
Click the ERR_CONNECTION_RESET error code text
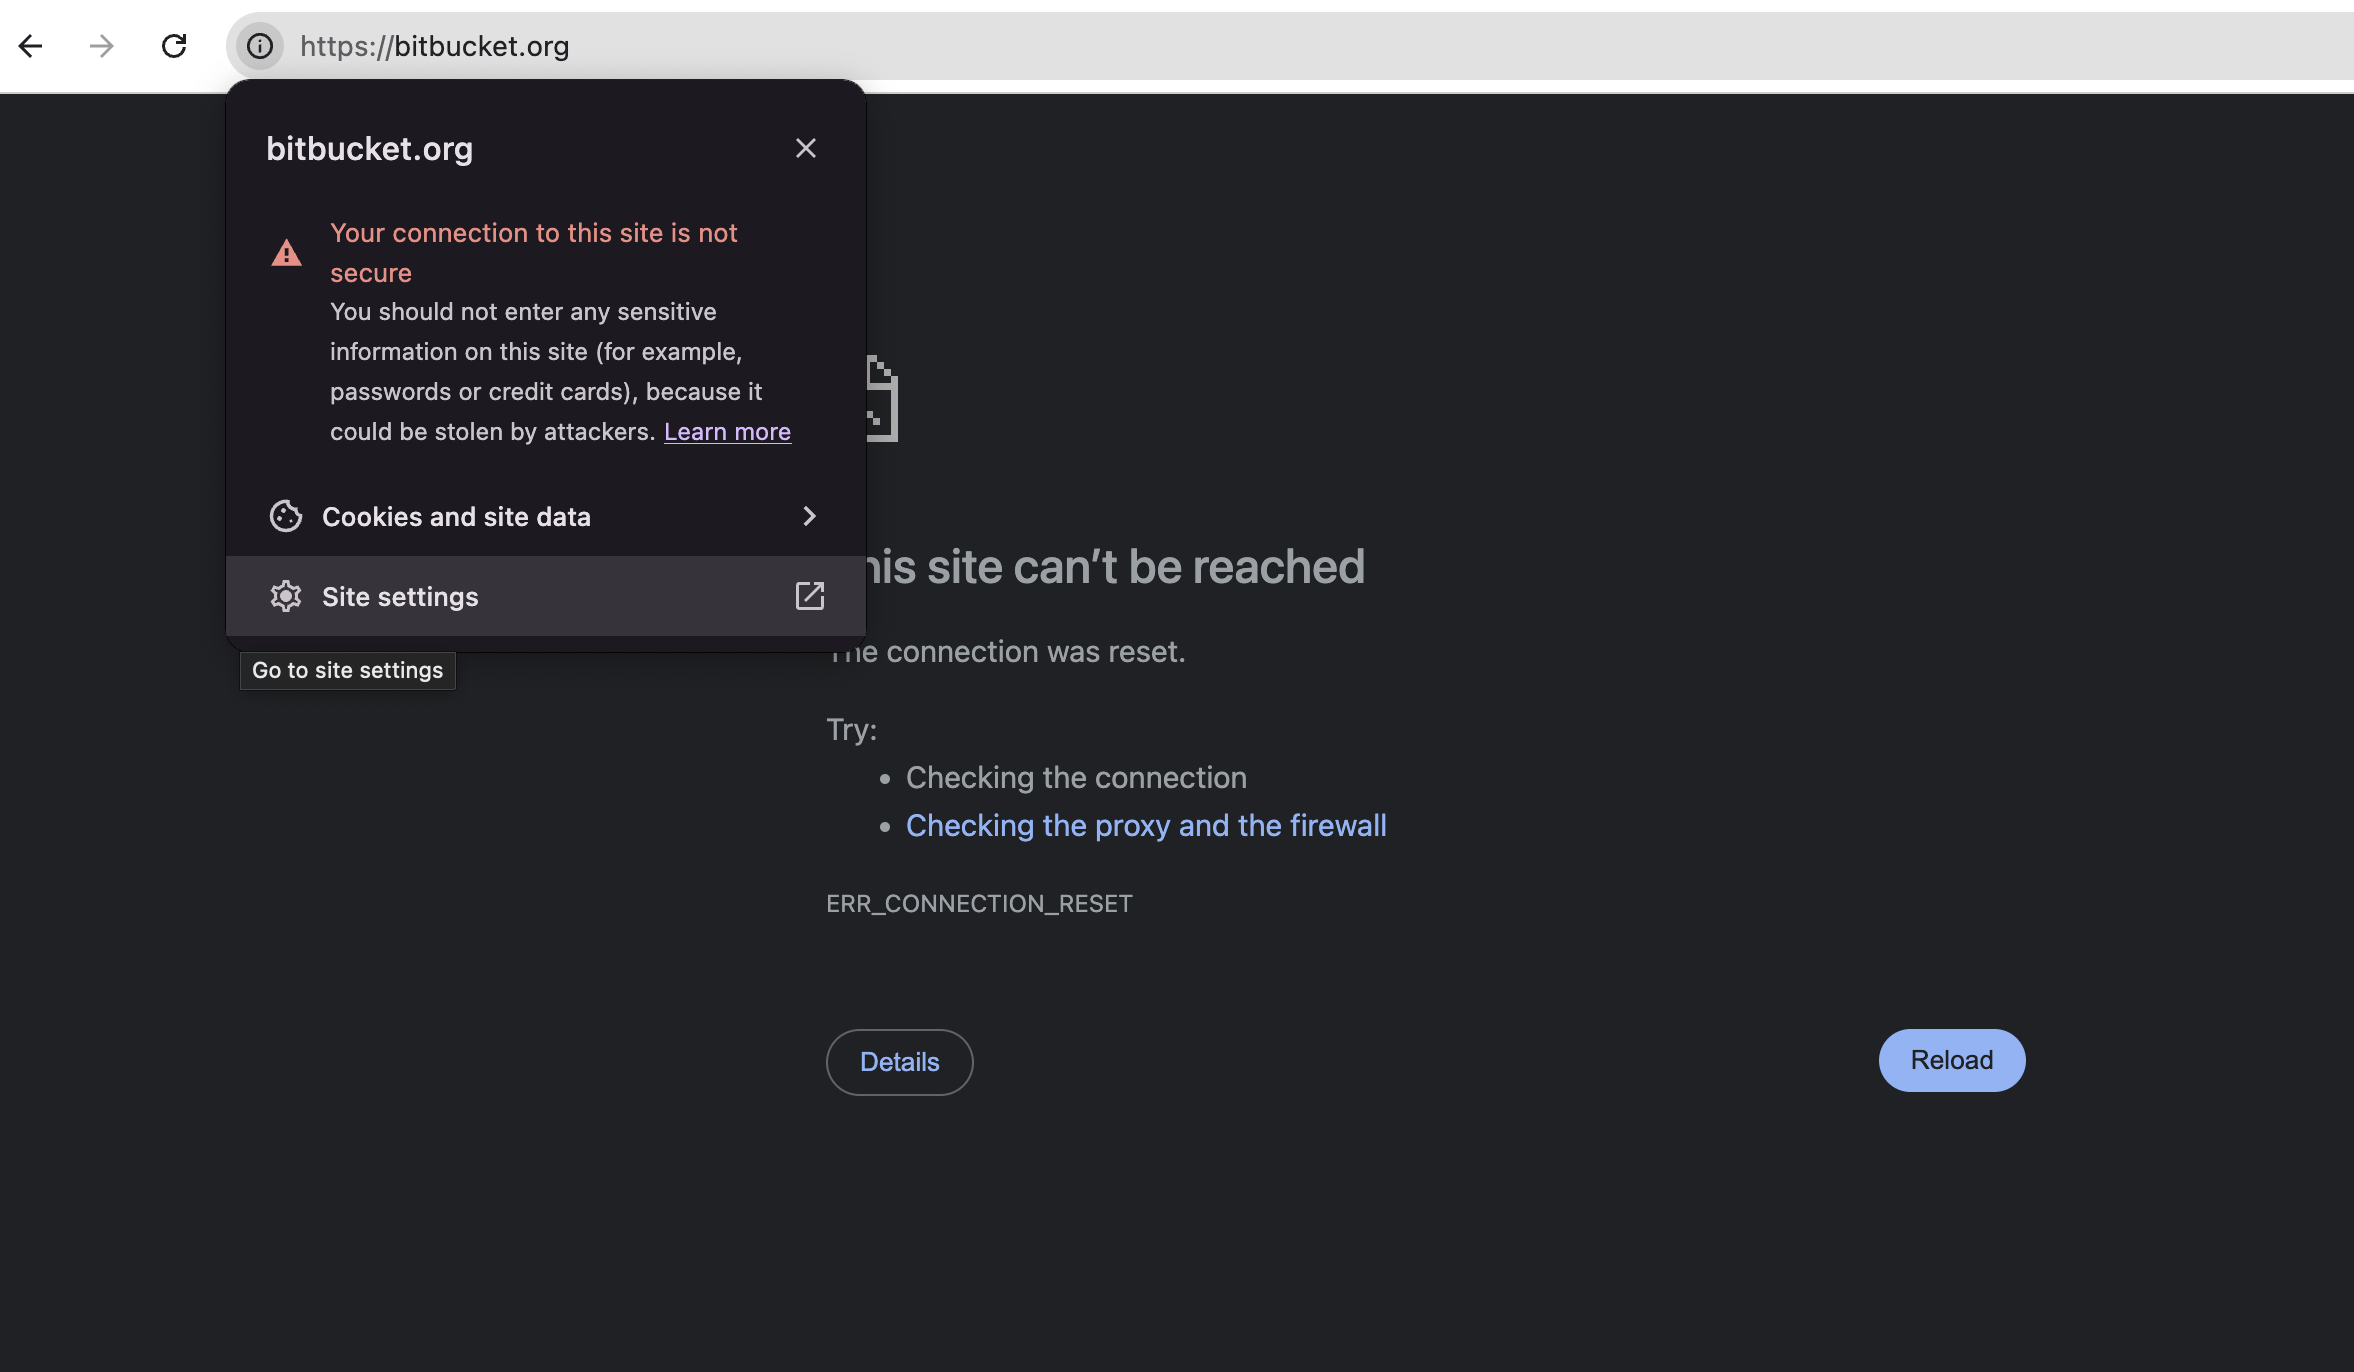979,904
